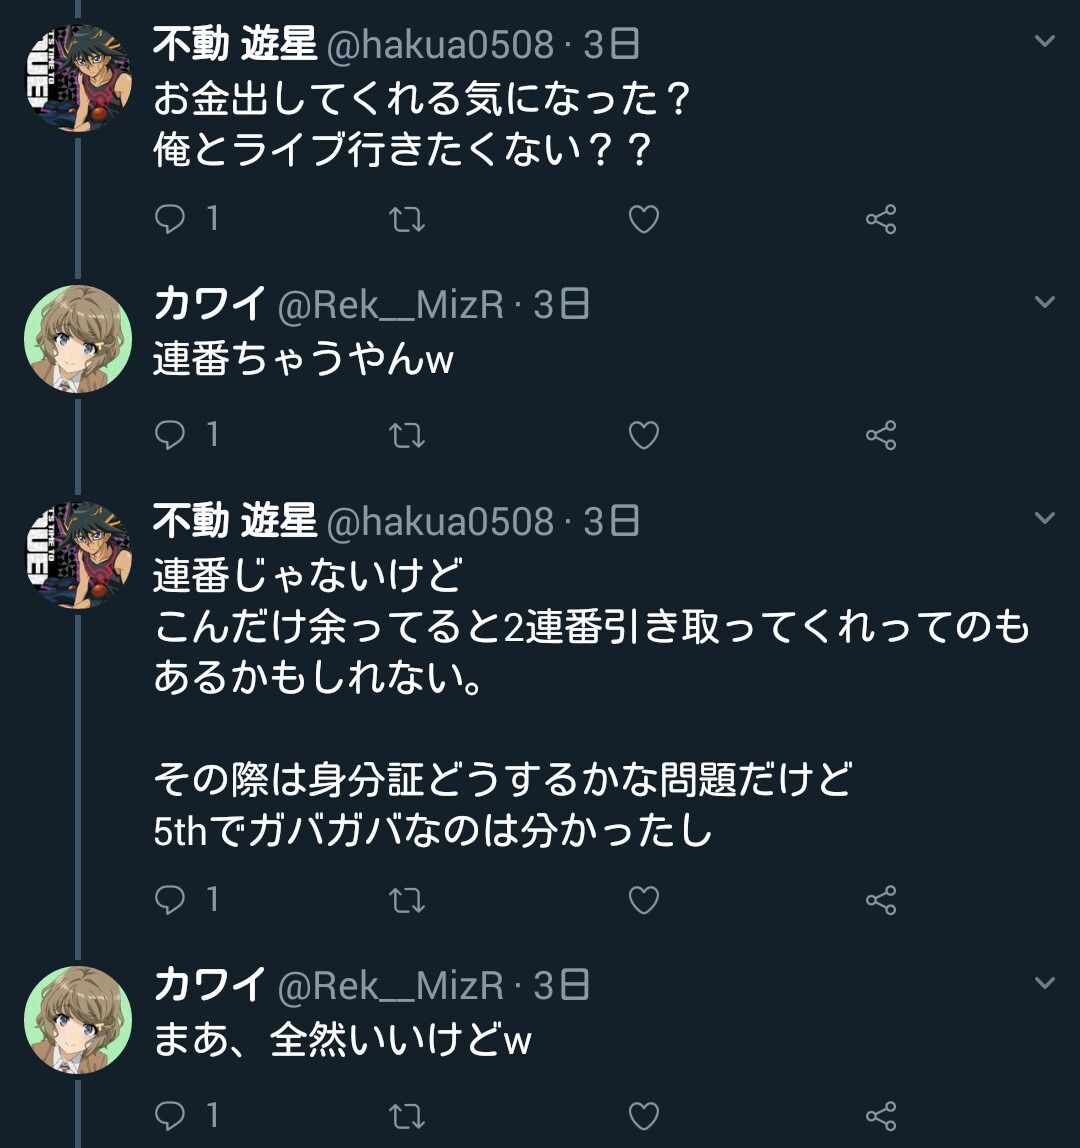Retweet the 連番ちゃうやんw tweet
This screenshot has width=1080, height=1148.
point(406,435)
